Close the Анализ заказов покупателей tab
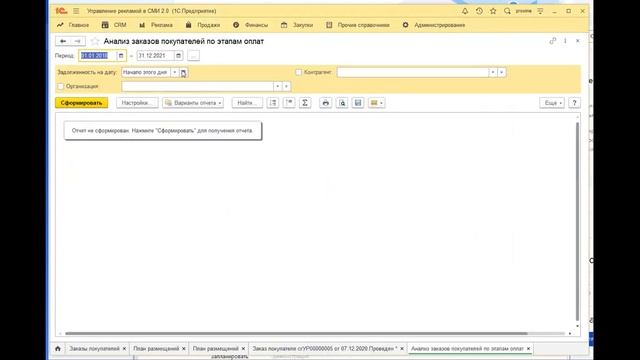This screenshot has width=640, height=360. [528, 349]
